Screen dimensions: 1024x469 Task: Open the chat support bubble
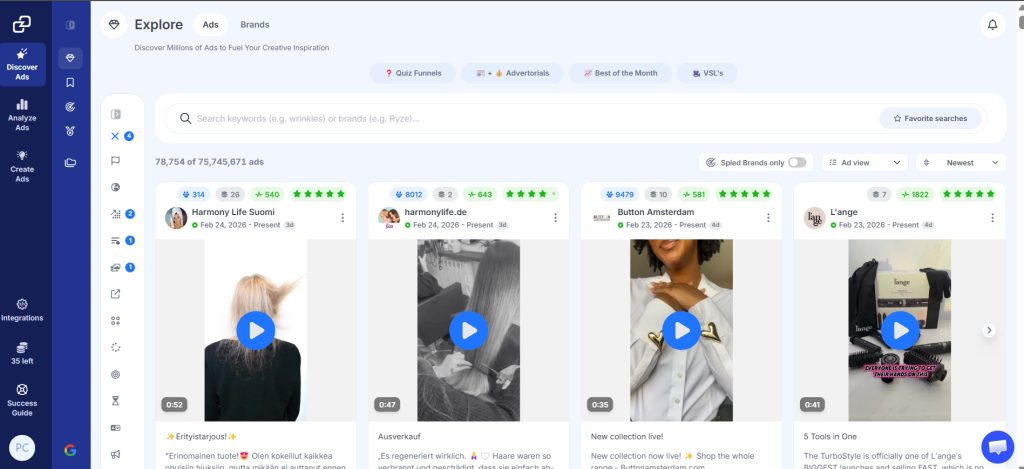[997, 447]
